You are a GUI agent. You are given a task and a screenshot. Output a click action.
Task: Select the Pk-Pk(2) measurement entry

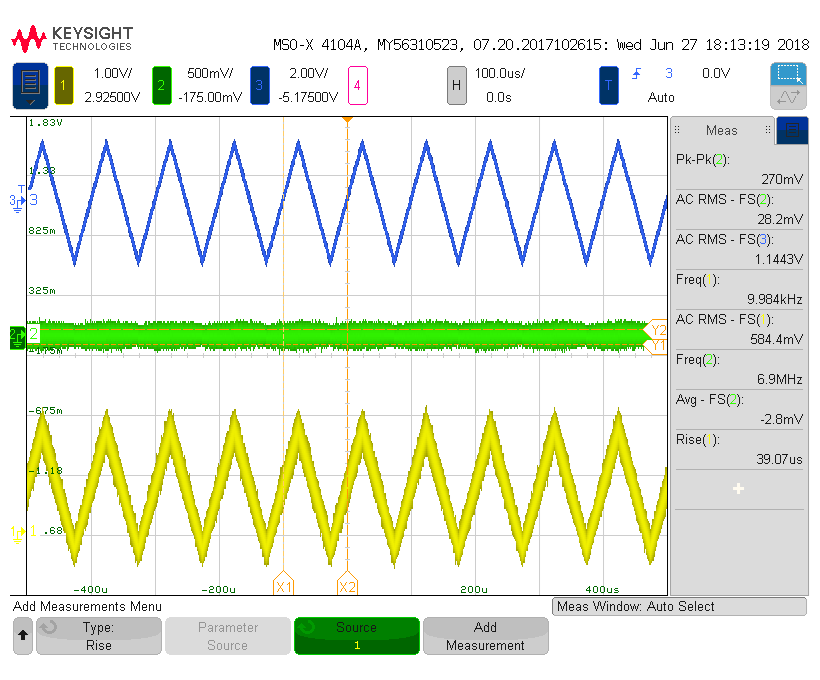point(738,169)
